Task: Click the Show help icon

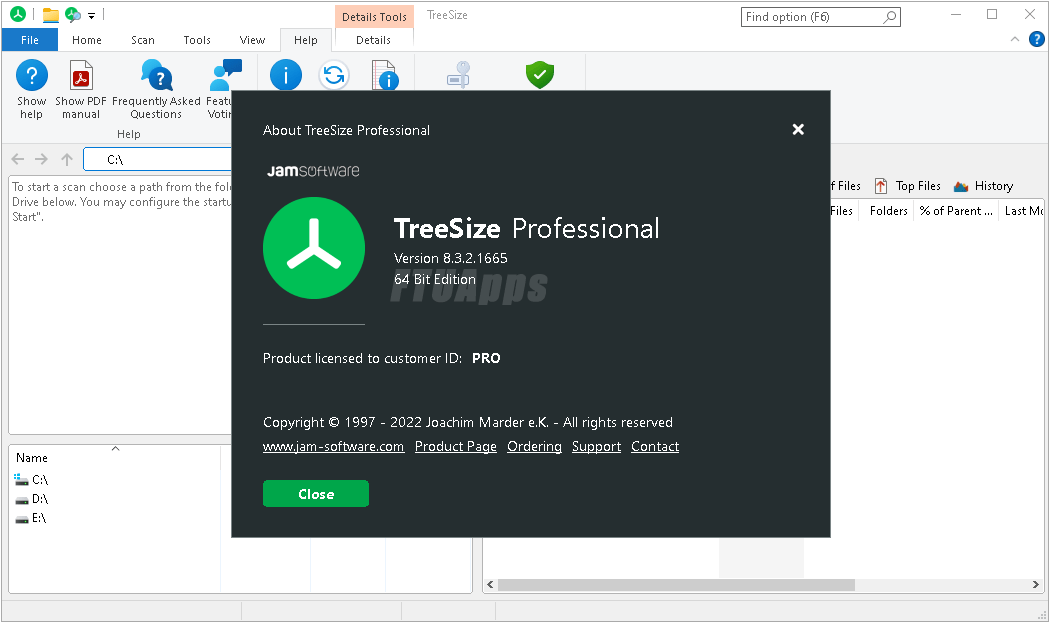Action: (32, 75)
